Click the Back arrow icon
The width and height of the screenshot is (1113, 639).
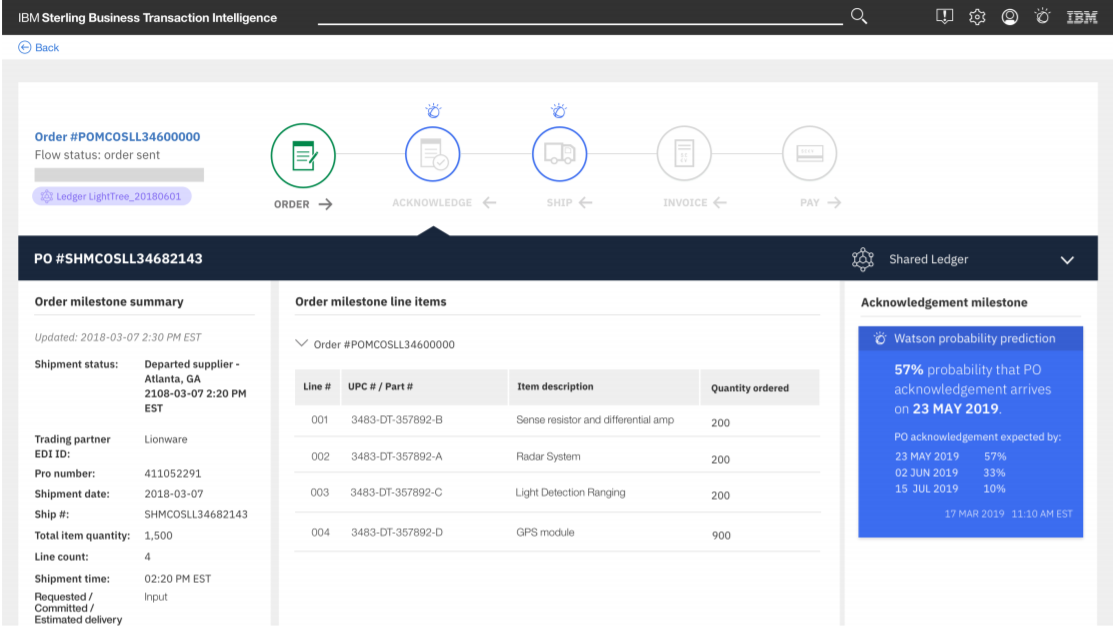pos(24,48)
